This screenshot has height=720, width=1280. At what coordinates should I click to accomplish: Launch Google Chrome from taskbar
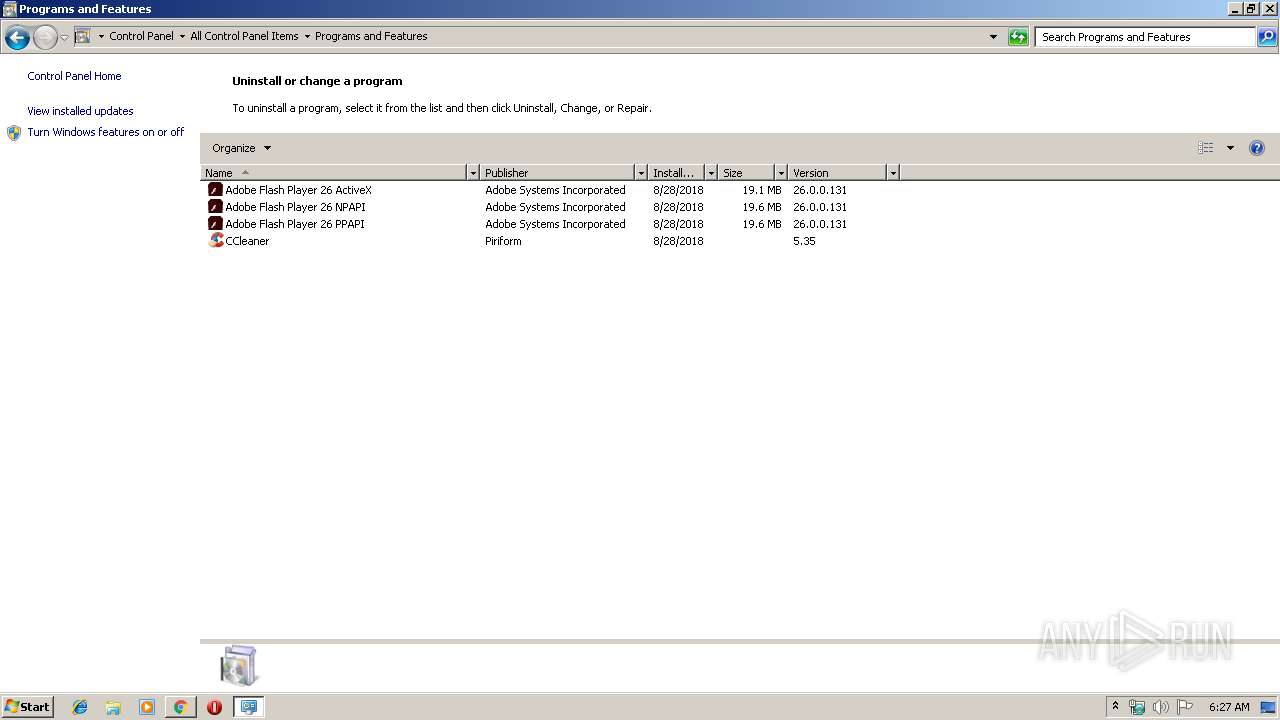[x=180, y=707]
